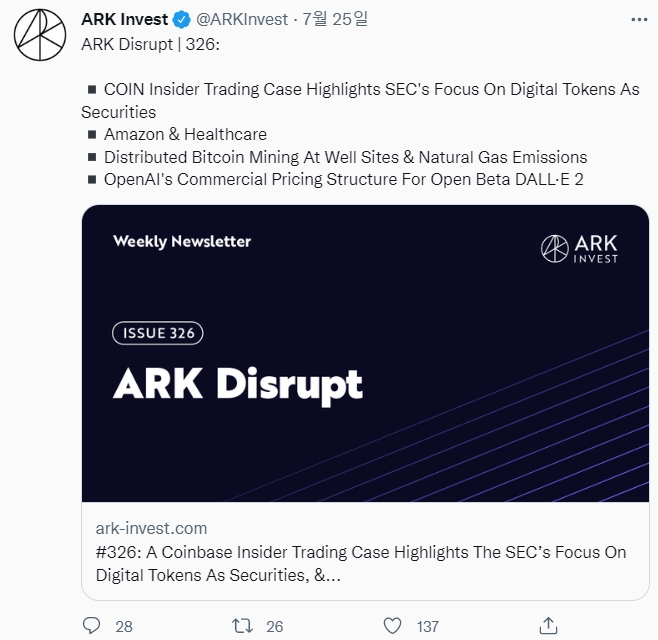
Task: Retweet using the retweet arrows icon
Action: point(242,626)
